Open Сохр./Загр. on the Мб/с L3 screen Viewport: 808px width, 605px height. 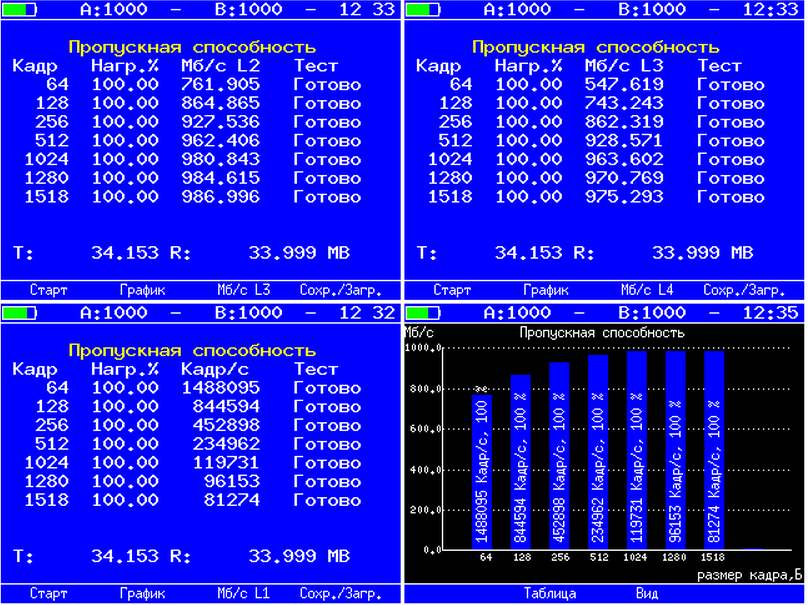(x=744, y=291)
